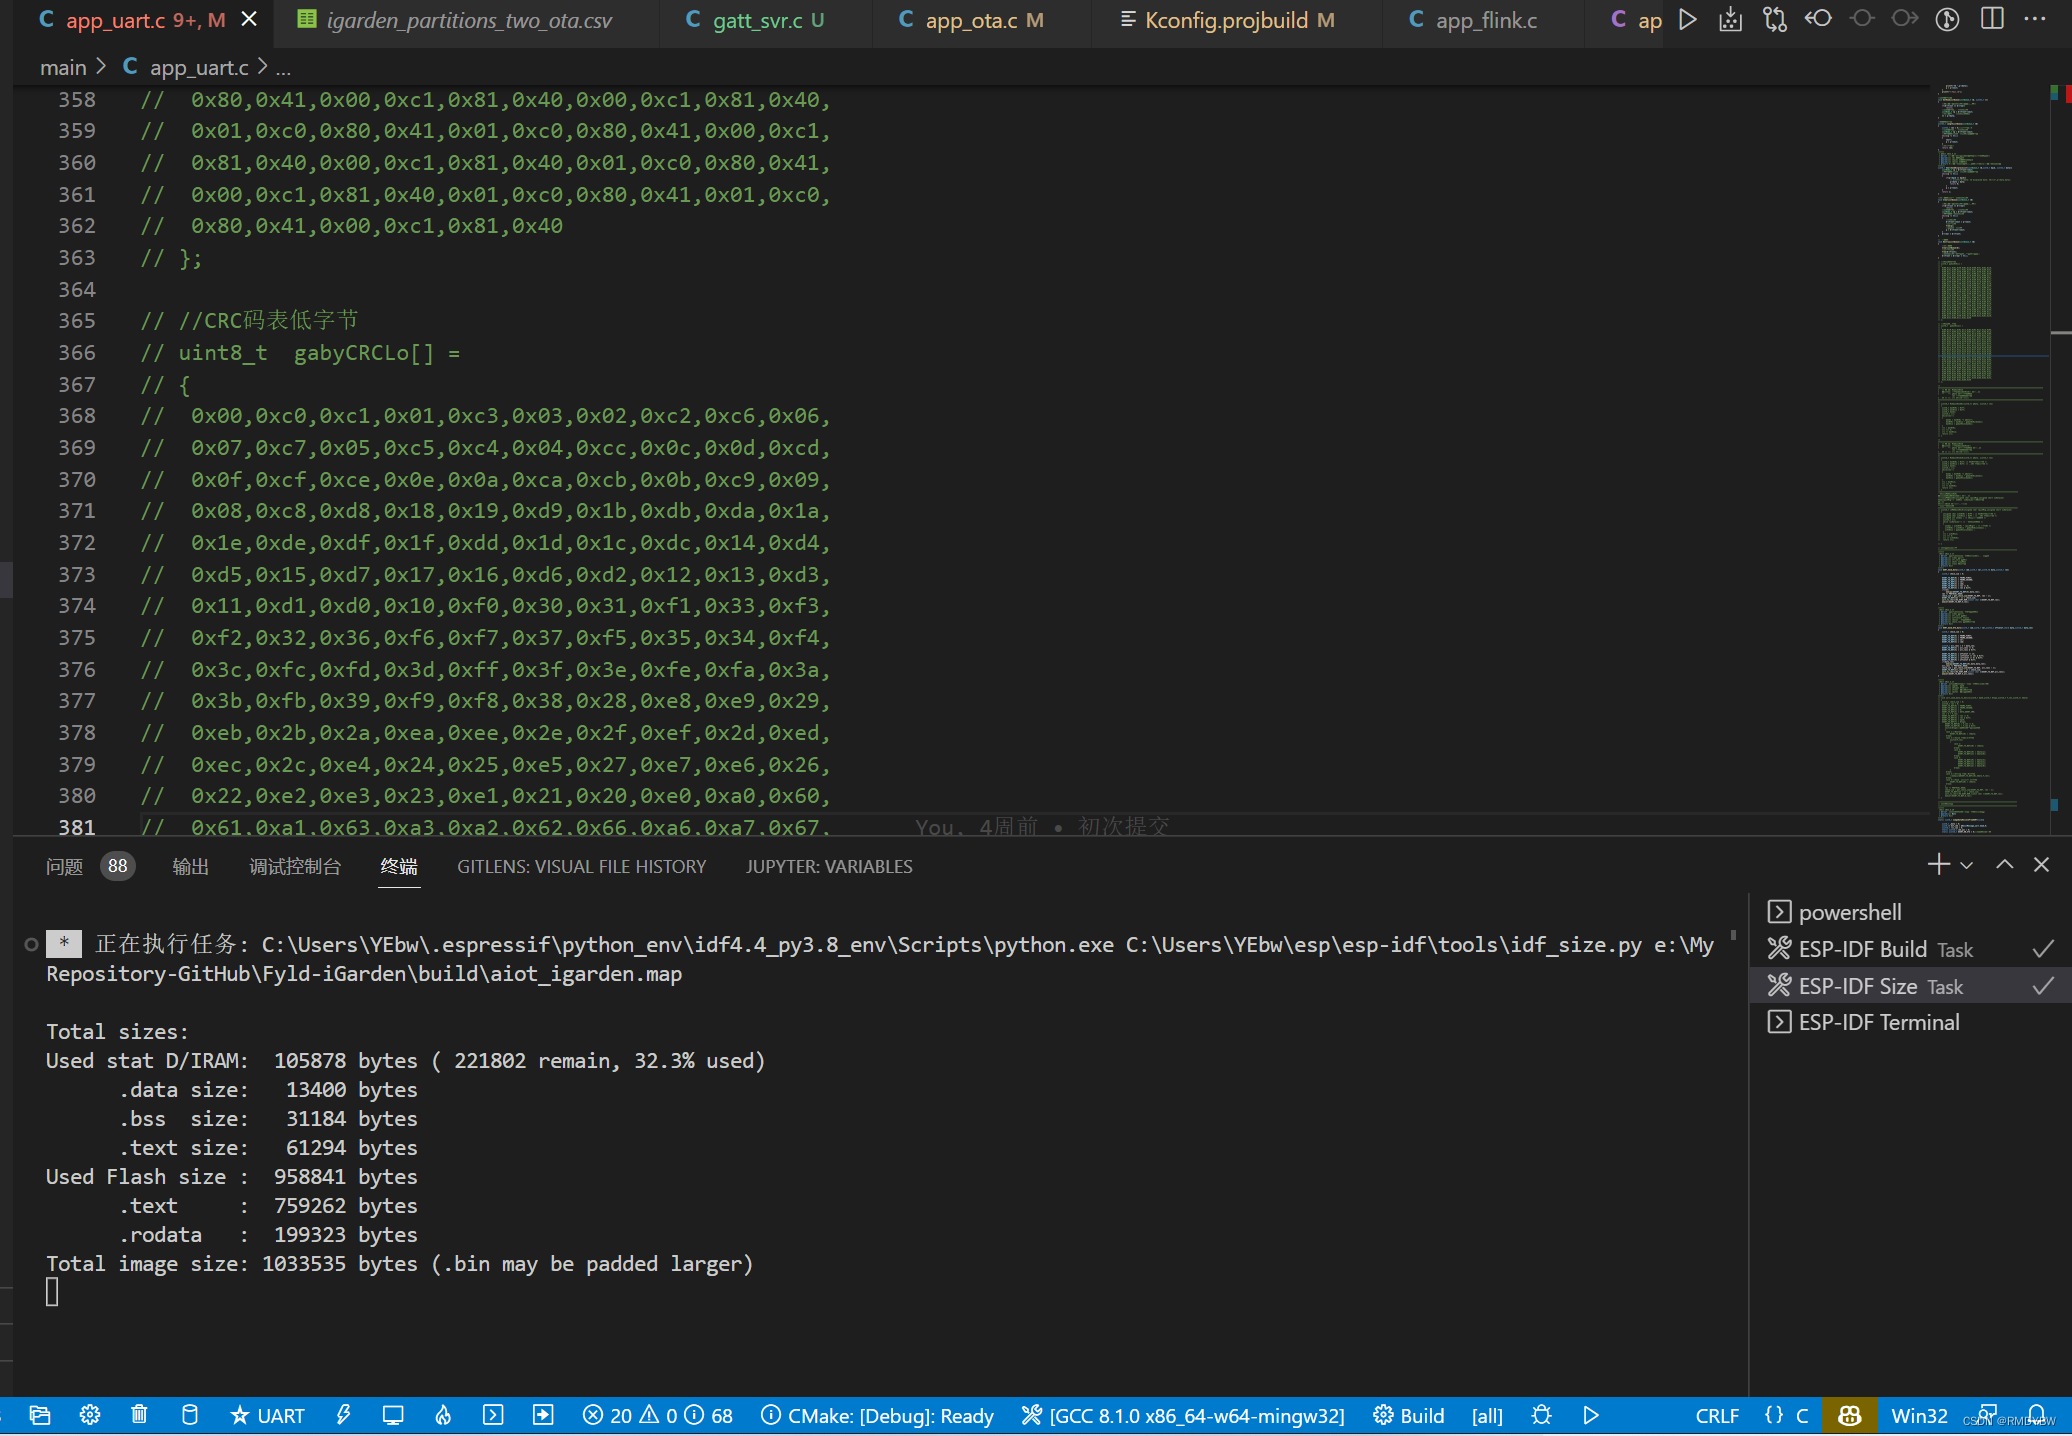Open the Kconfig.projbuild tab
This screenshot has height=1436, width=2072.
point(1238,20)
